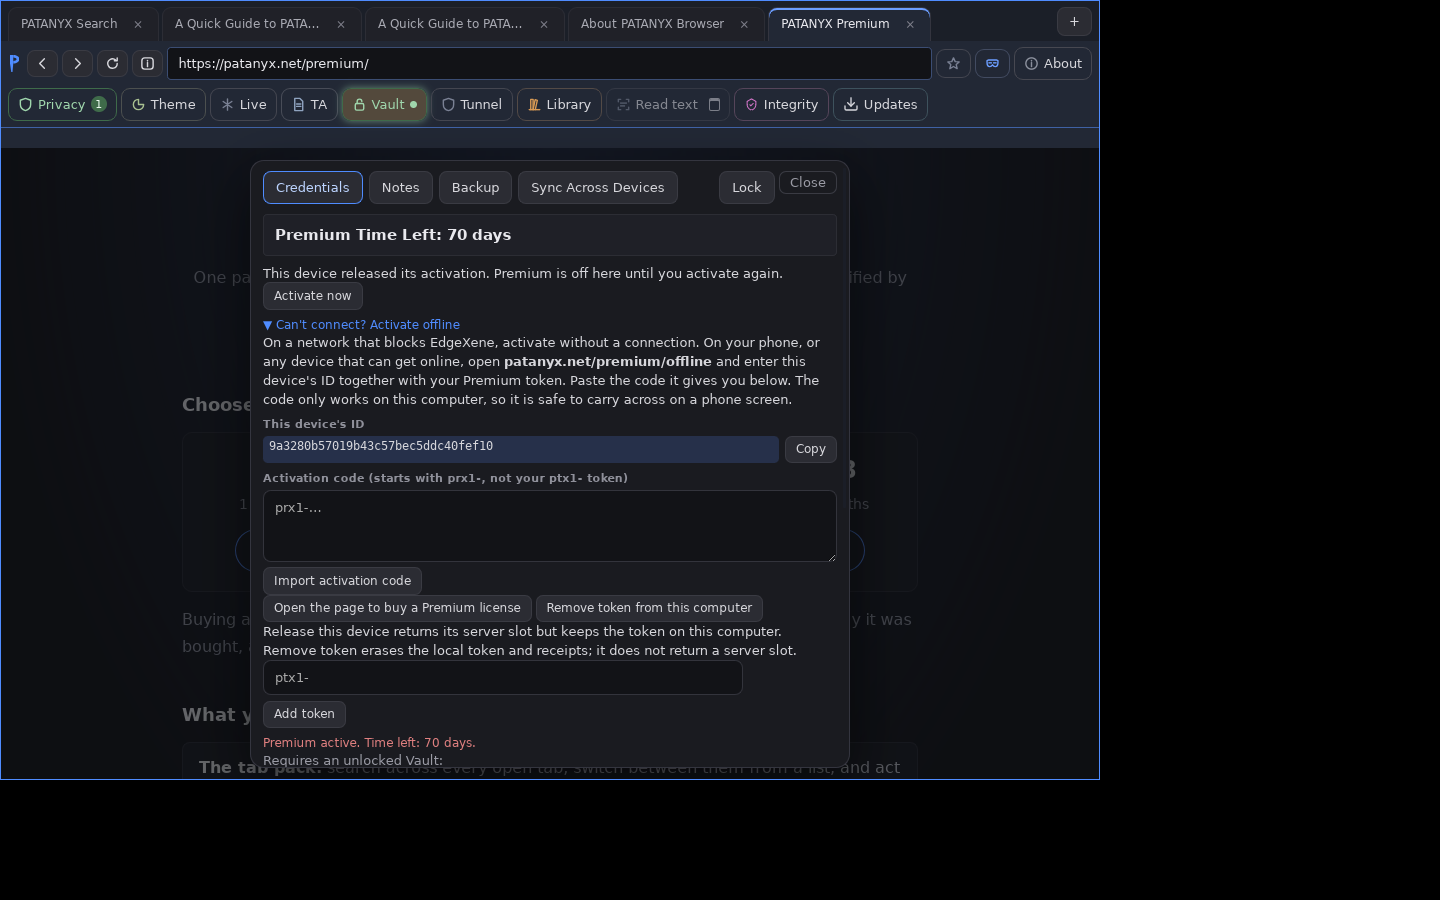Switch to the PATANYX Search tab
The width and height of the screenshot is (1440, 900).
69,24
